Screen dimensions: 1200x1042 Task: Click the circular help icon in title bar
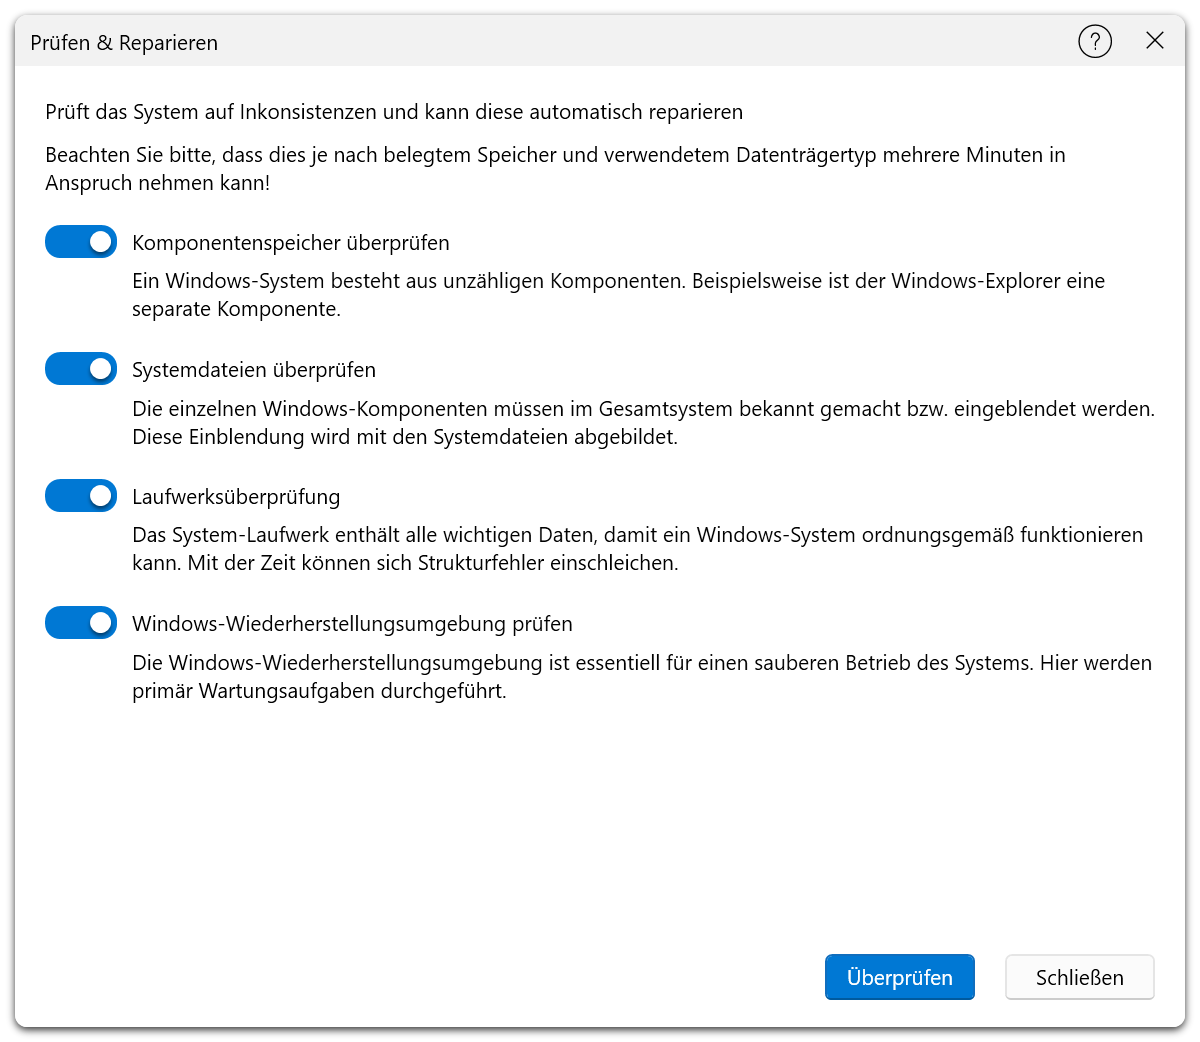coord(1095,41)
